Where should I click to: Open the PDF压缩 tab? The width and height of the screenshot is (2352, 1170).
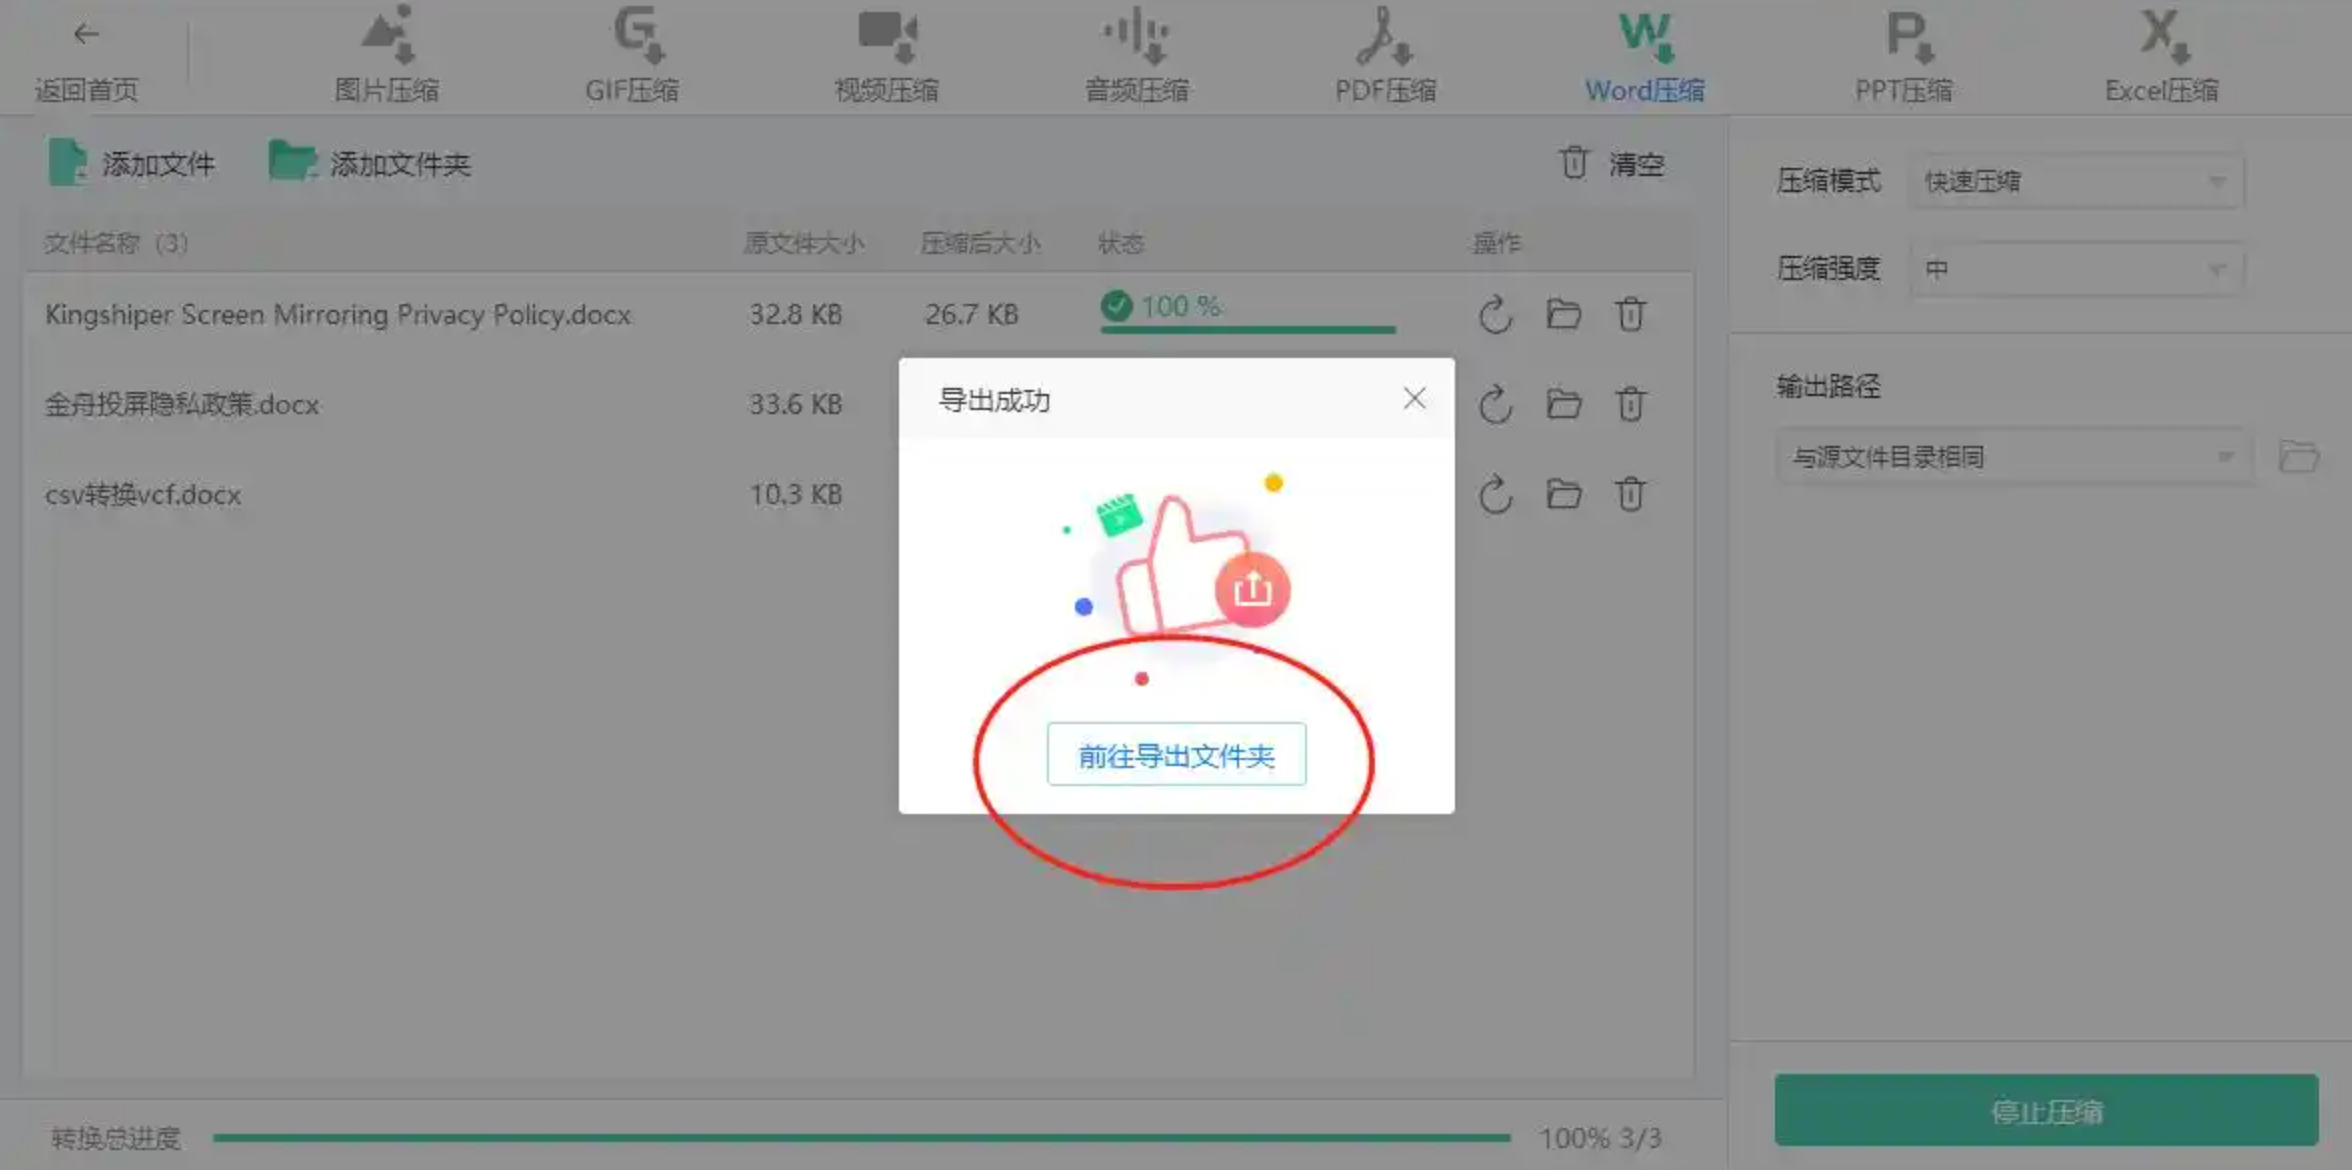point(1385,55)
